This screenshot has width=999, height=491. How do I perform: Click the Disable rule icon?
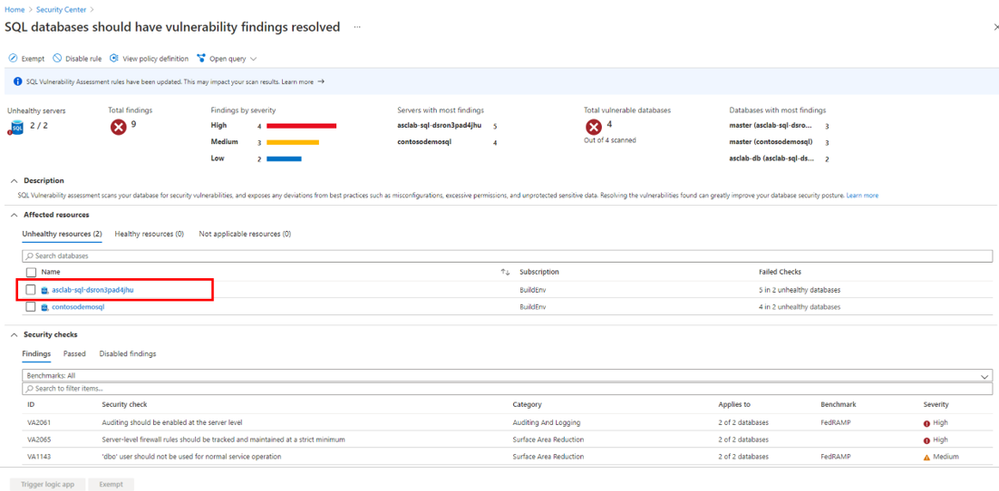[x=57, y=59]
